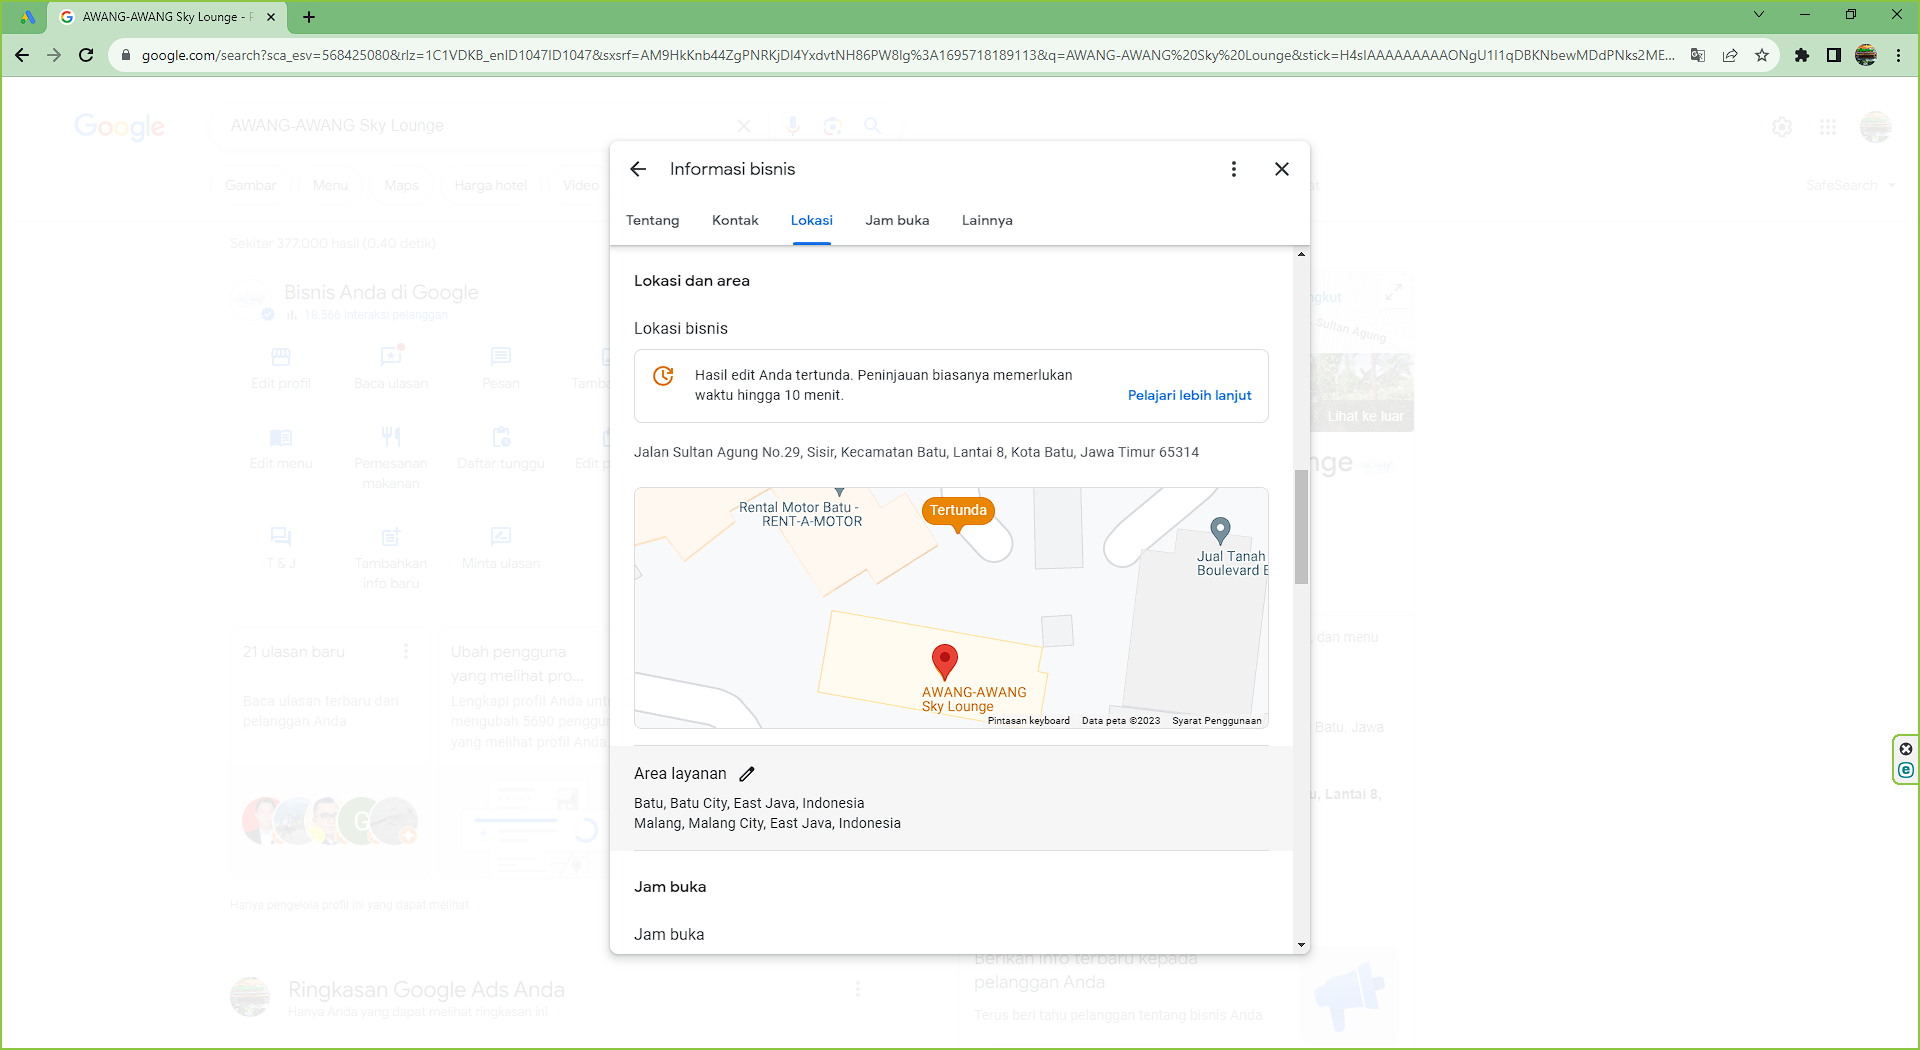Click the dialog scrollbar down arrow
Image resolution: width=1920 pixels, height=1050 pixels.
coord(1301,945)
